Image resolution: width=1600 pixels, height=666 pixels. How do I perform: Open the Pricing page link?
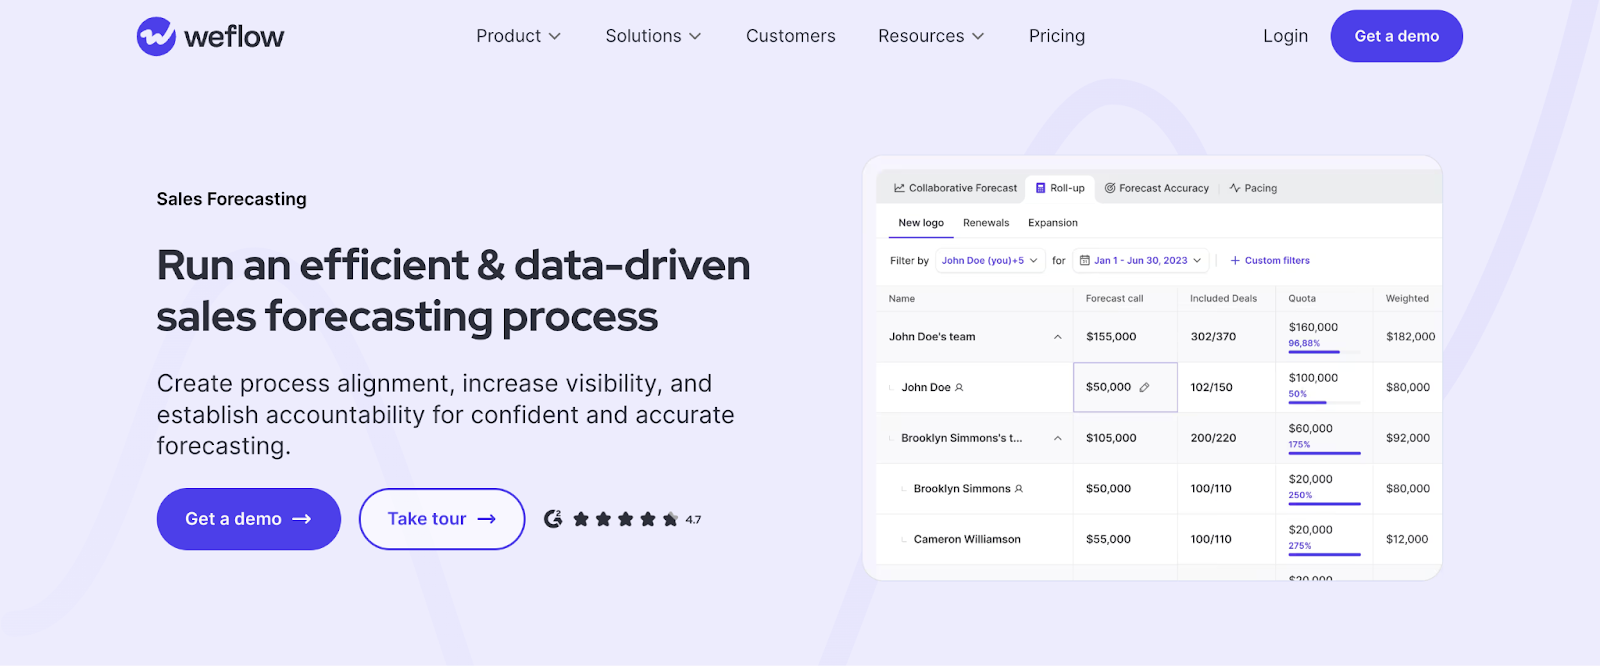[1057, 36]
